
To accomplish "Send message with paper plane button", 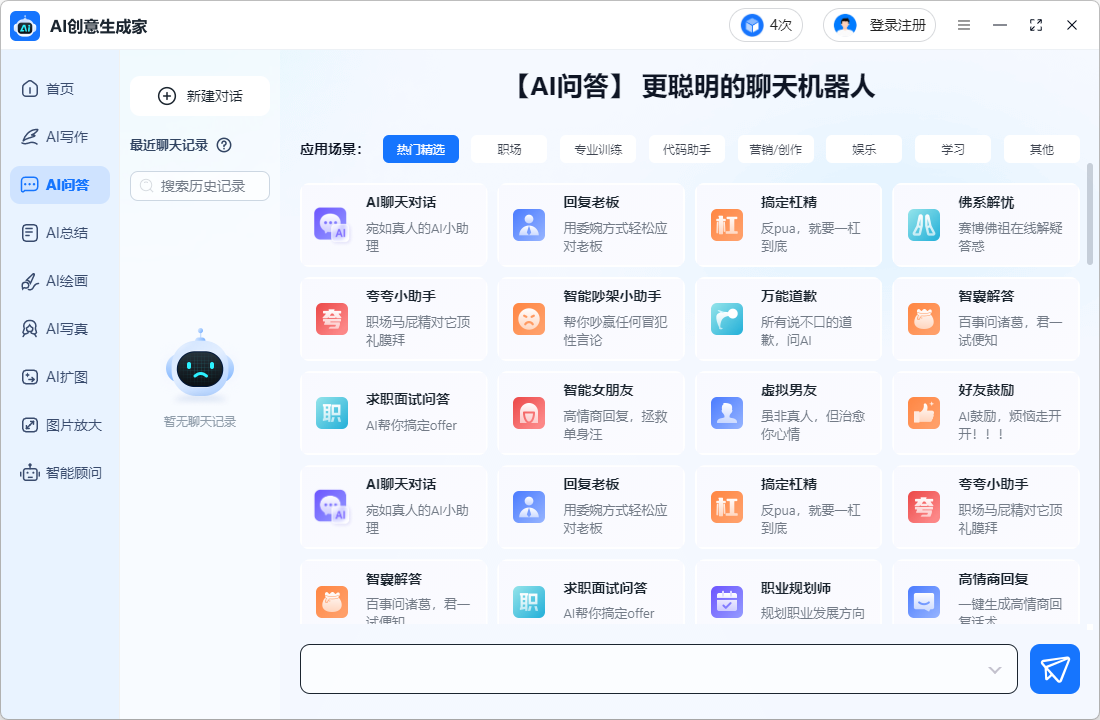I will point(1054,669).
